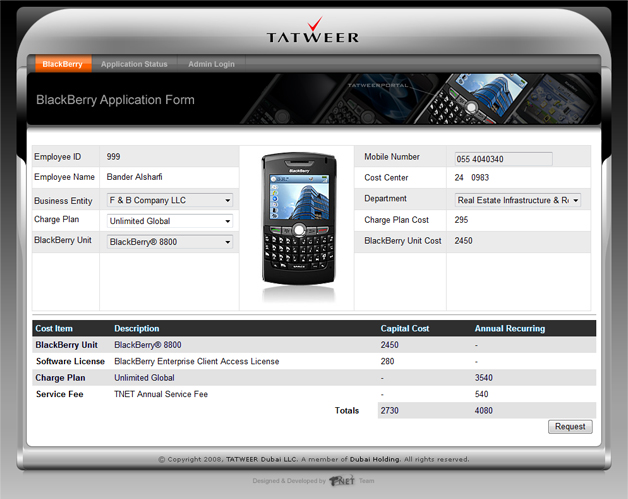
Task: Open the Charge Plan dropdown
Action: click(x=170, y=221)
